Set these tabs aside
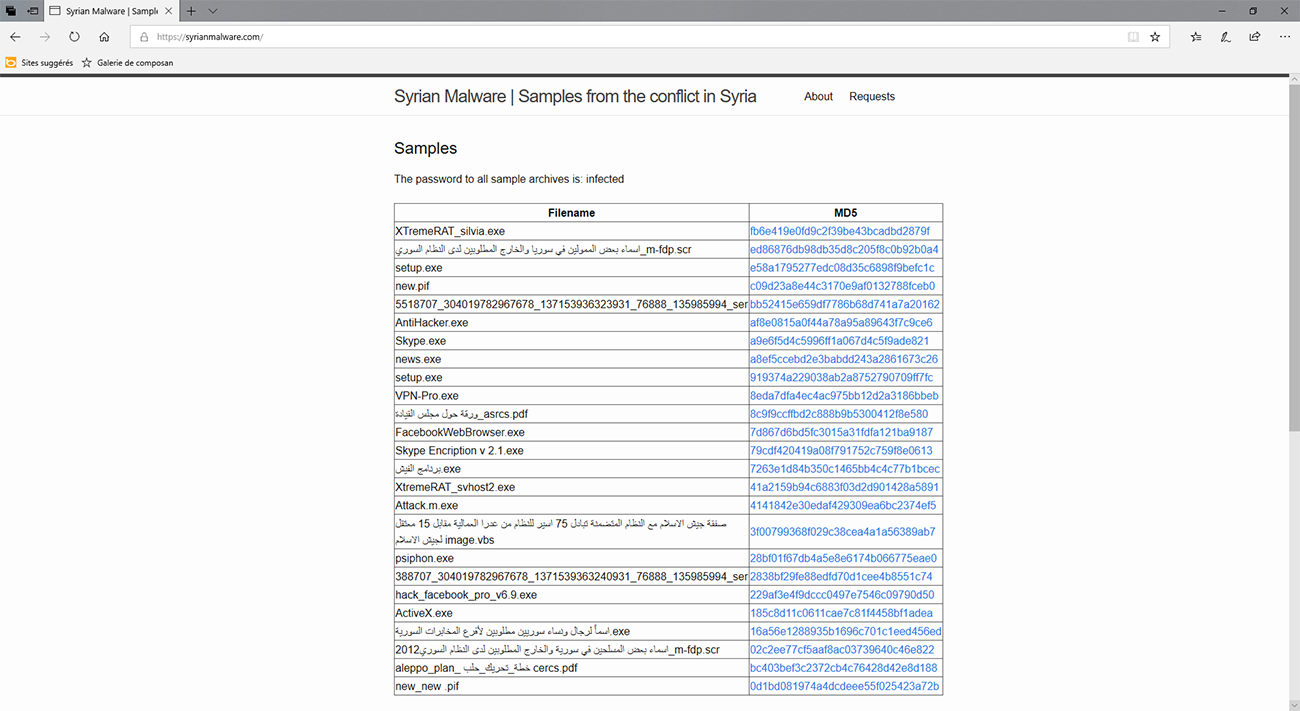 pyautogui.click(x=11, y=10)
